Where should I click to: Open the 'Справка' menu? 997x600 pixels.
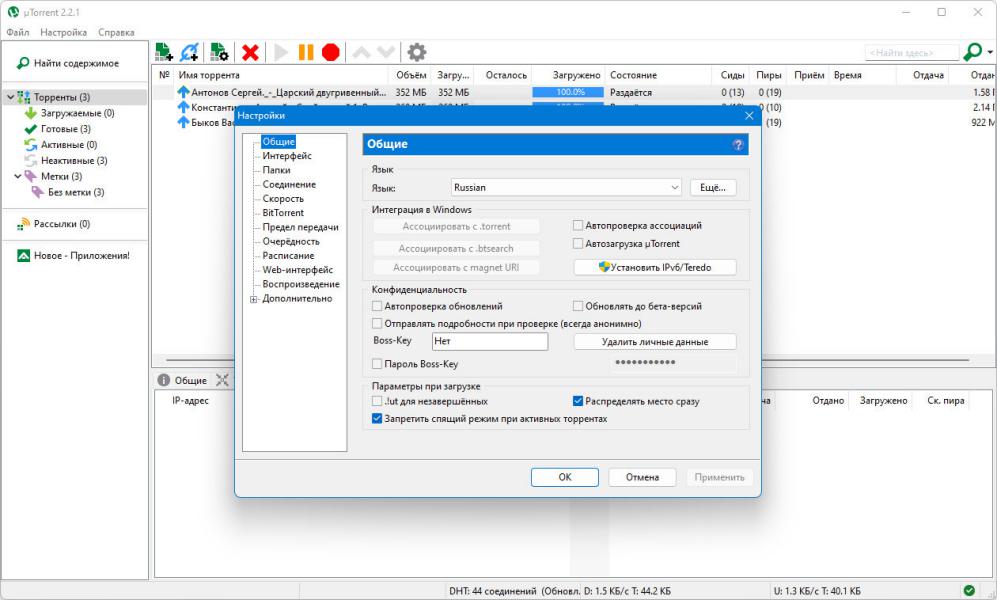(x=116, y=32)
